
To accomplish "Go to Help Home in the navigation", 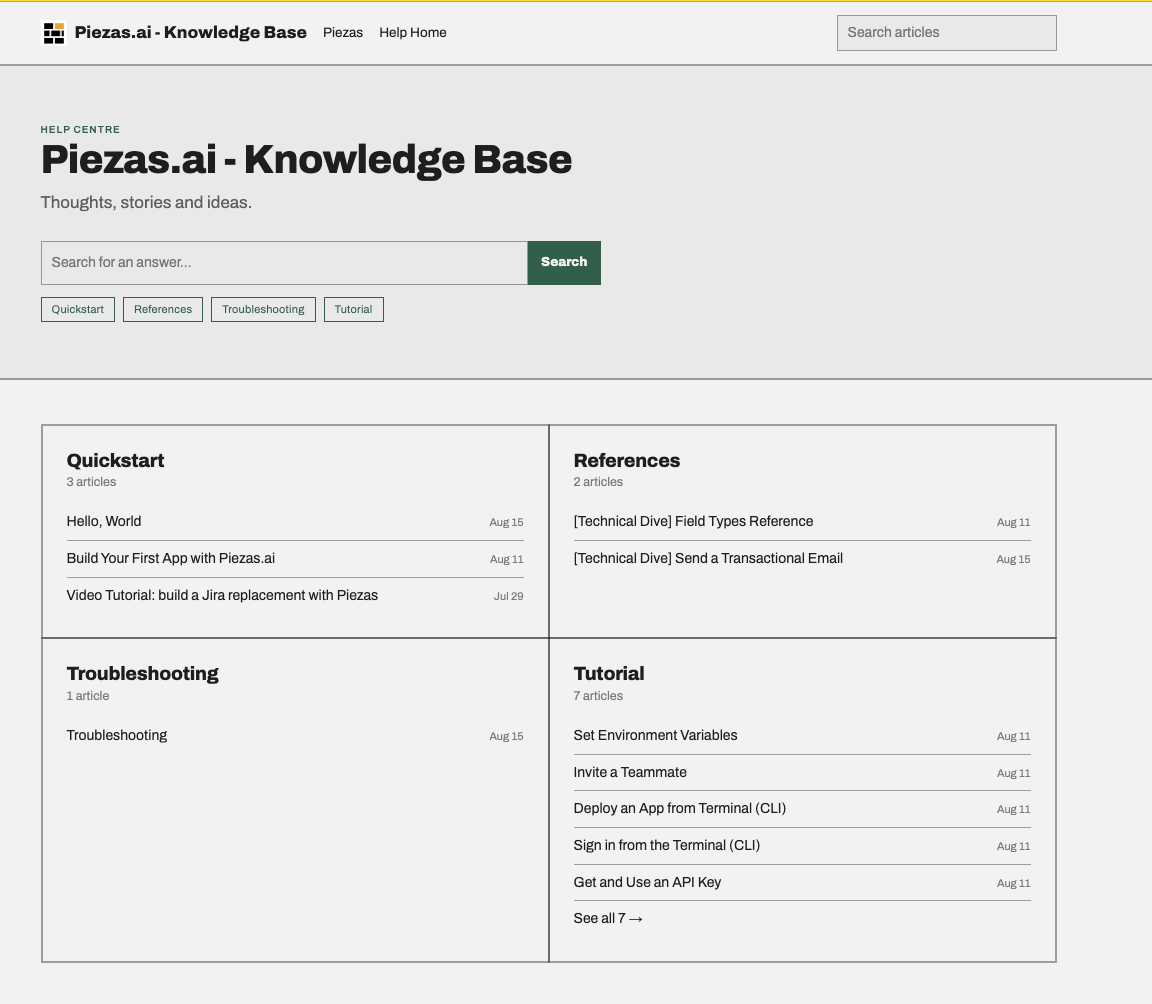I will (413, 32).
